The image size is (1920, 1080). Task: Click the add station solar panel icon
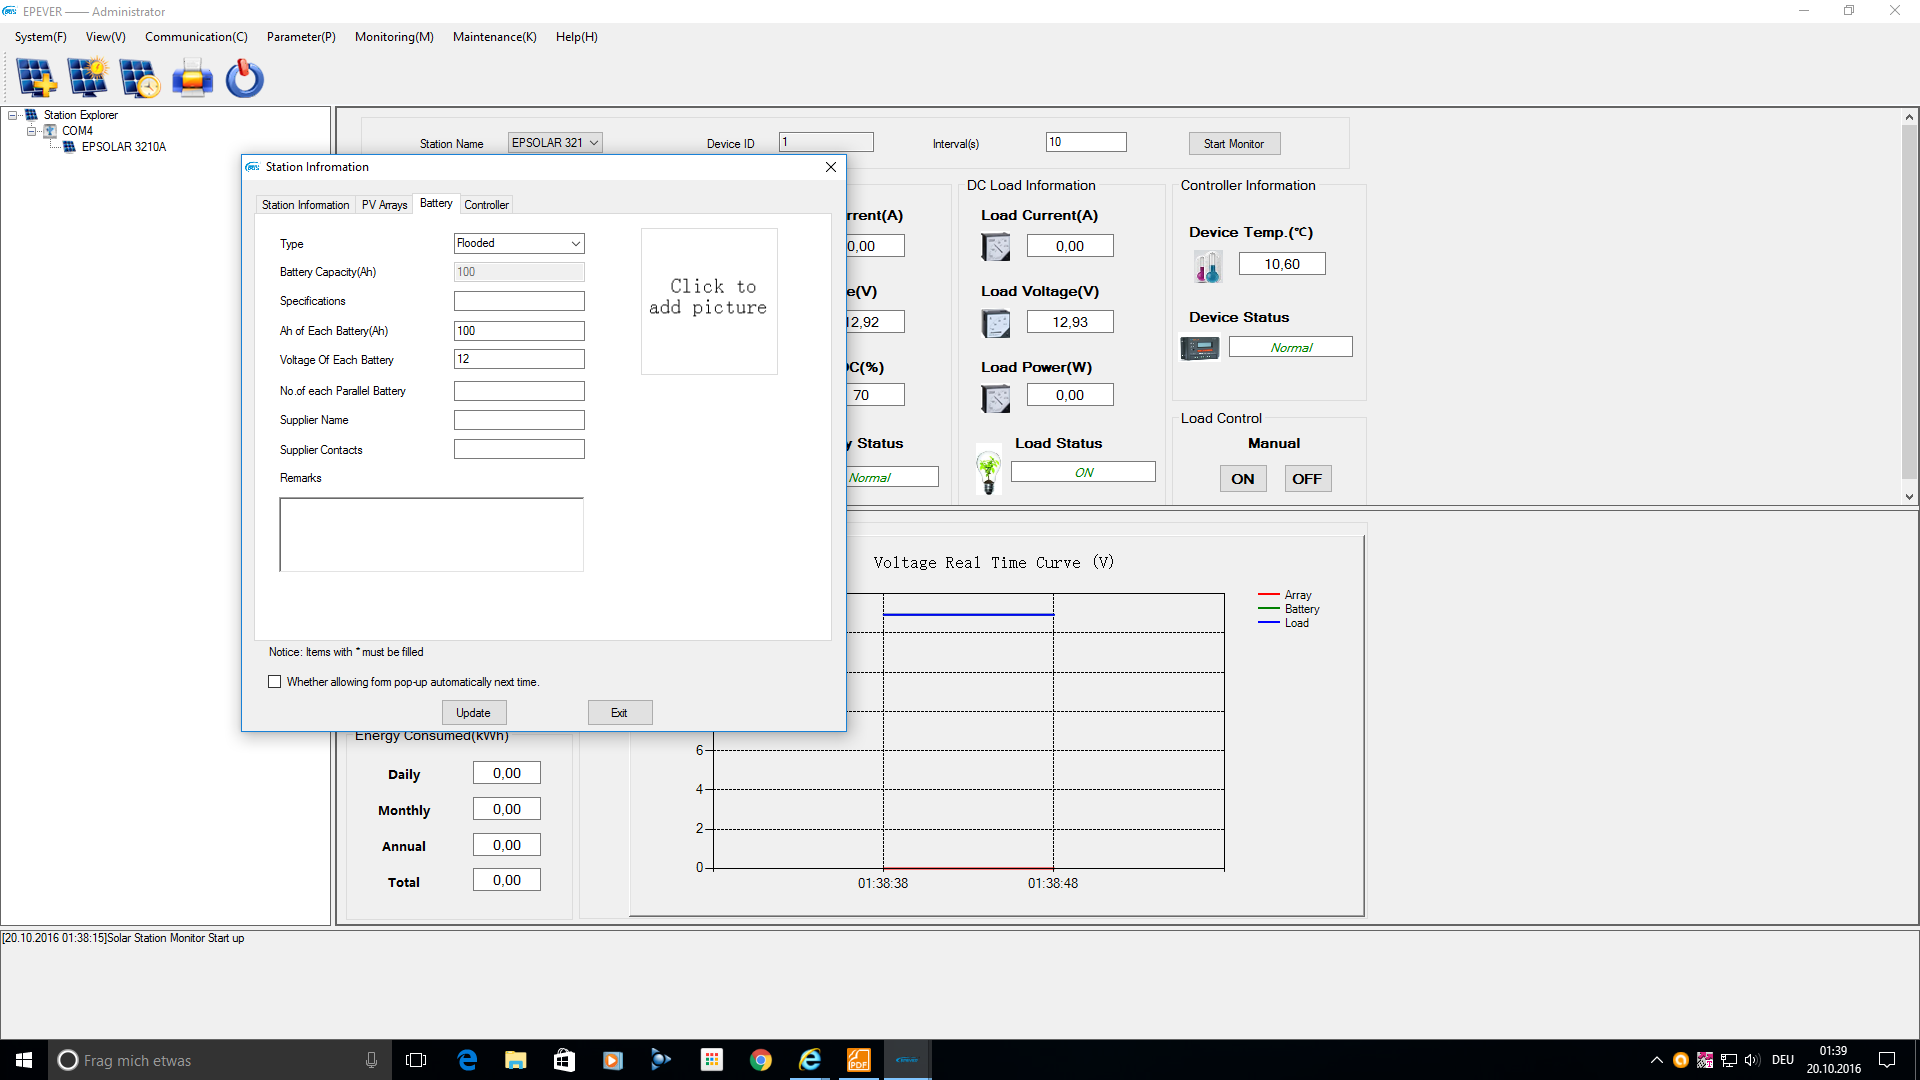pyautogui.click(x=37, y=78)
